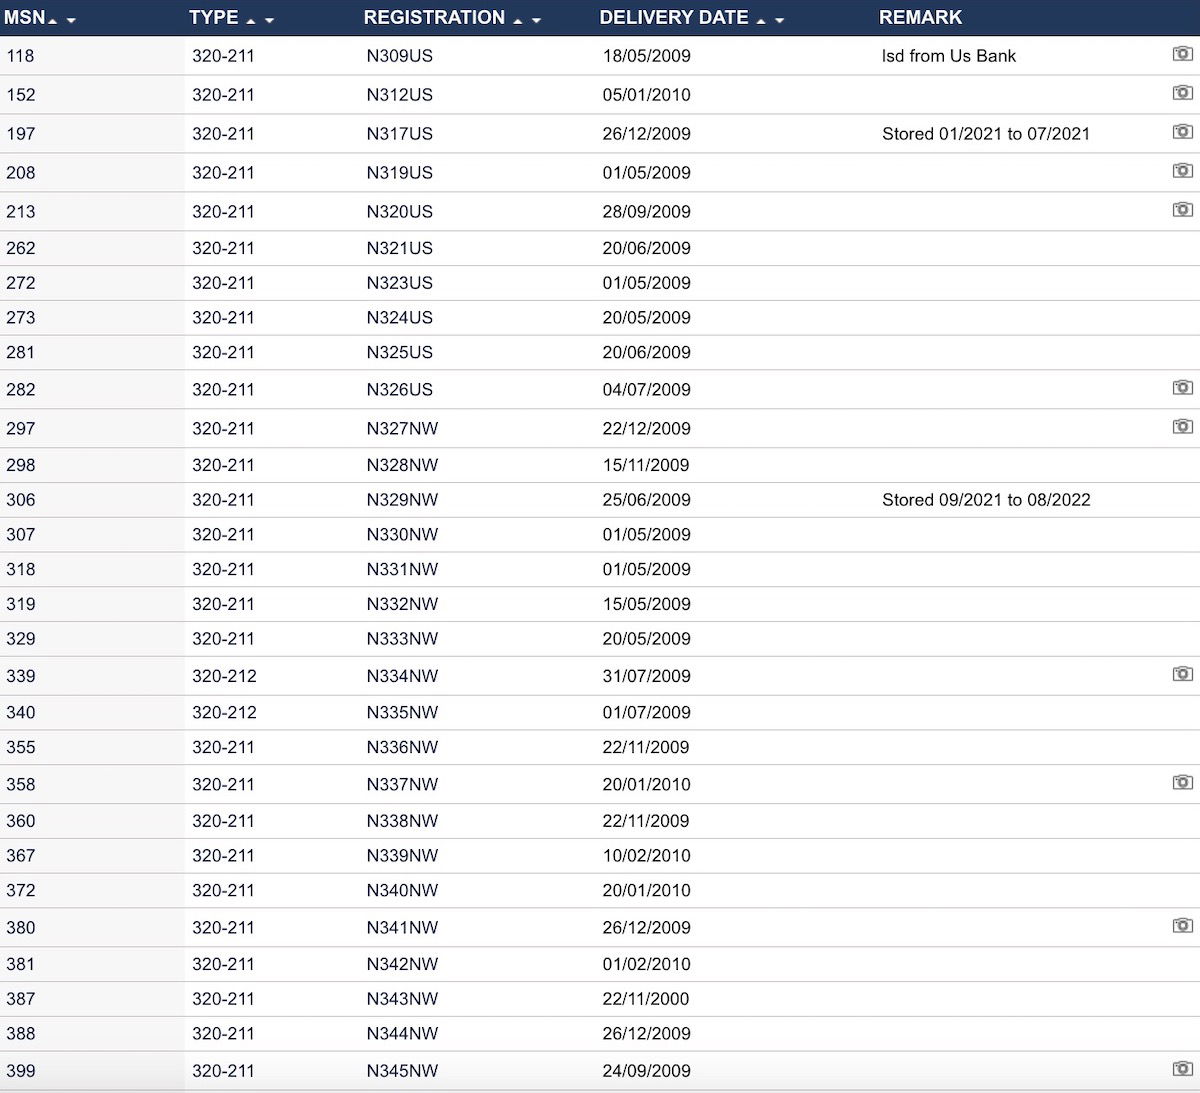Click delivery date 31/07/2009

[x=646, y=677]
